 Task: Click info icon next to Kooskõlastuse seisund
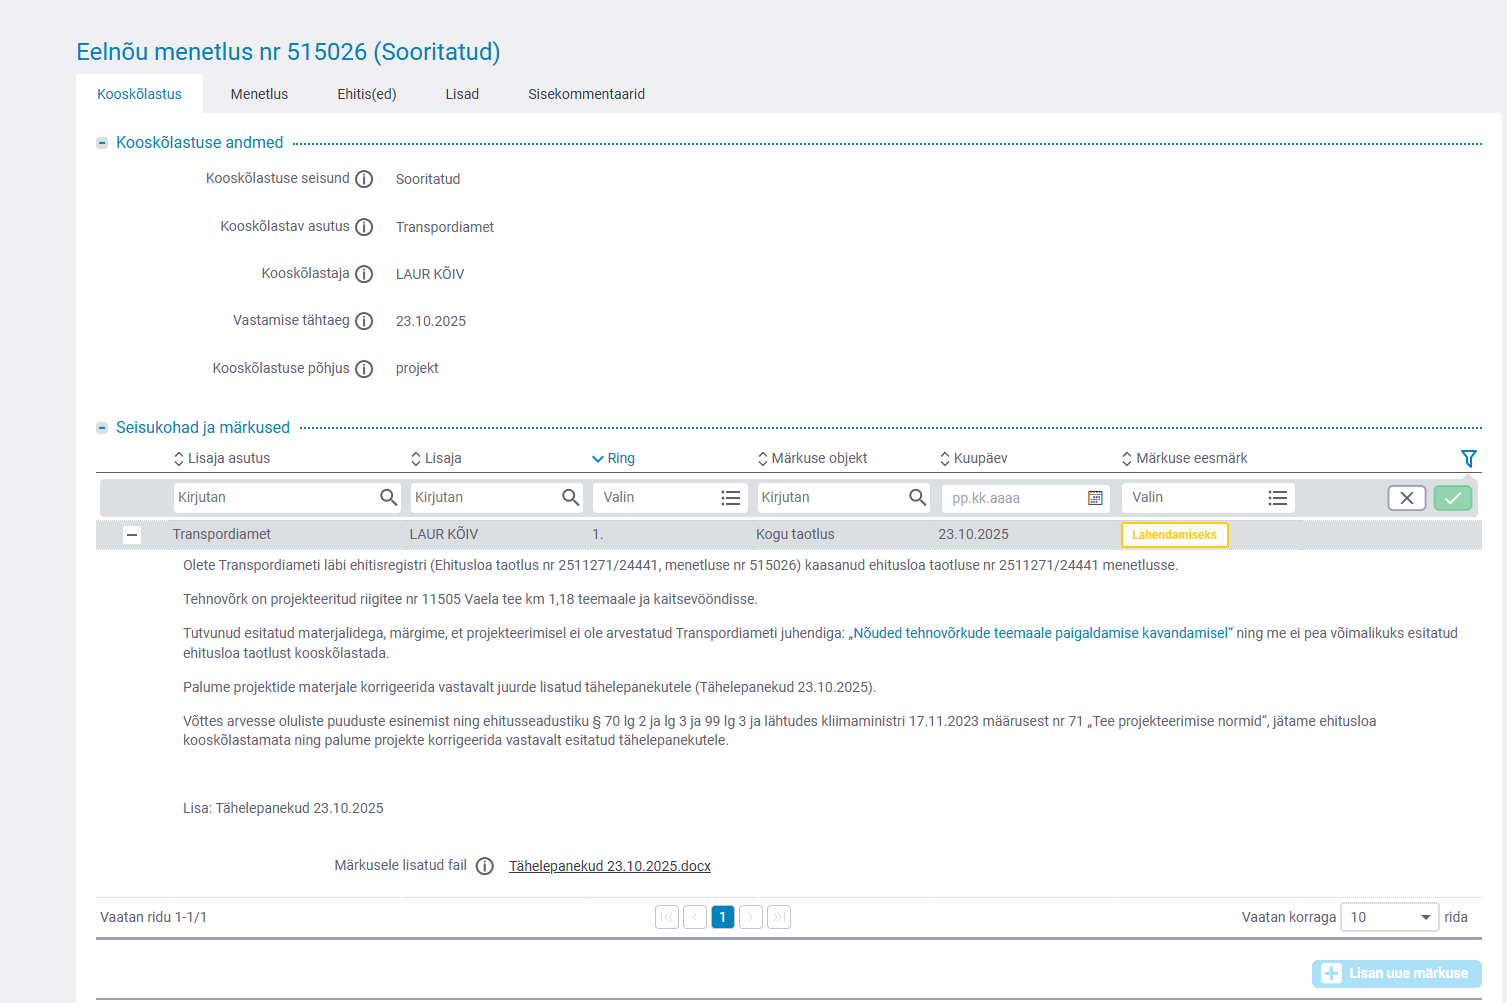364,179
